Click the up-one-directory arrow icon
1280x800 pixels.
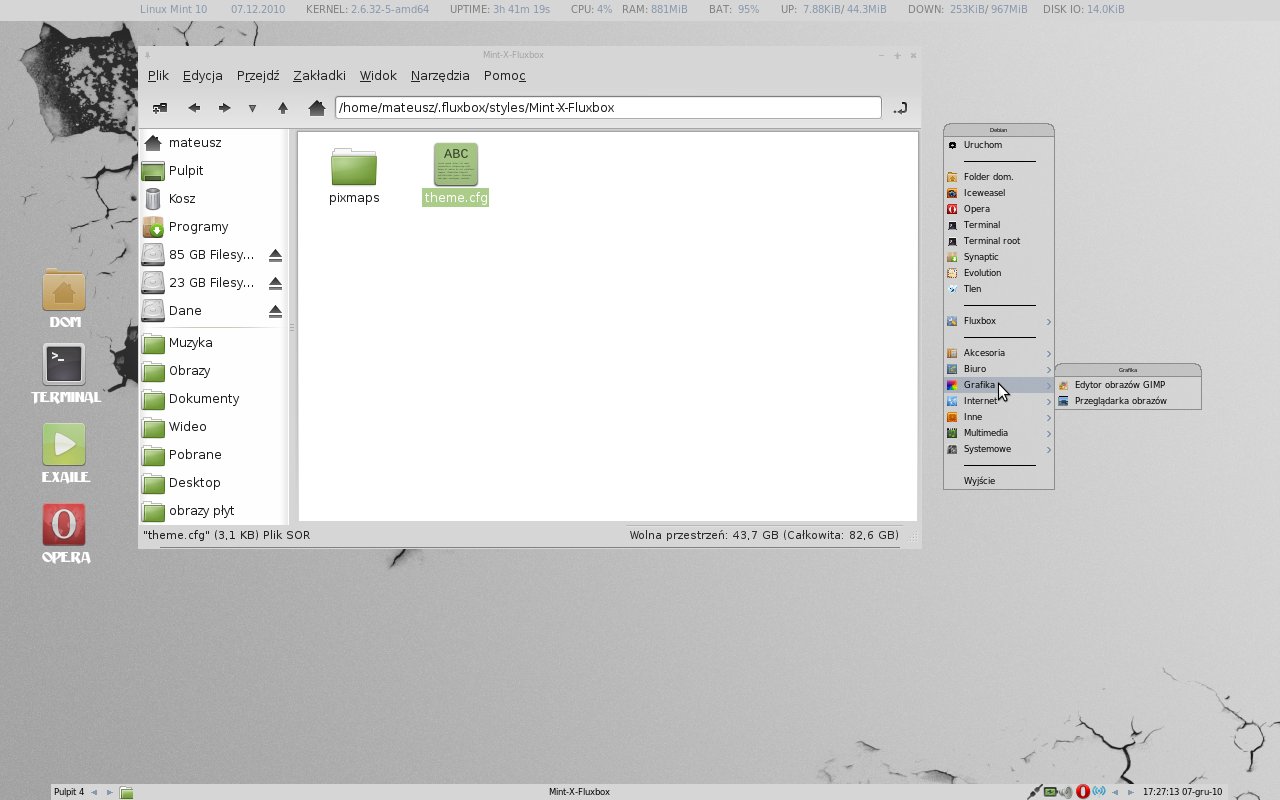click(283, 108)
